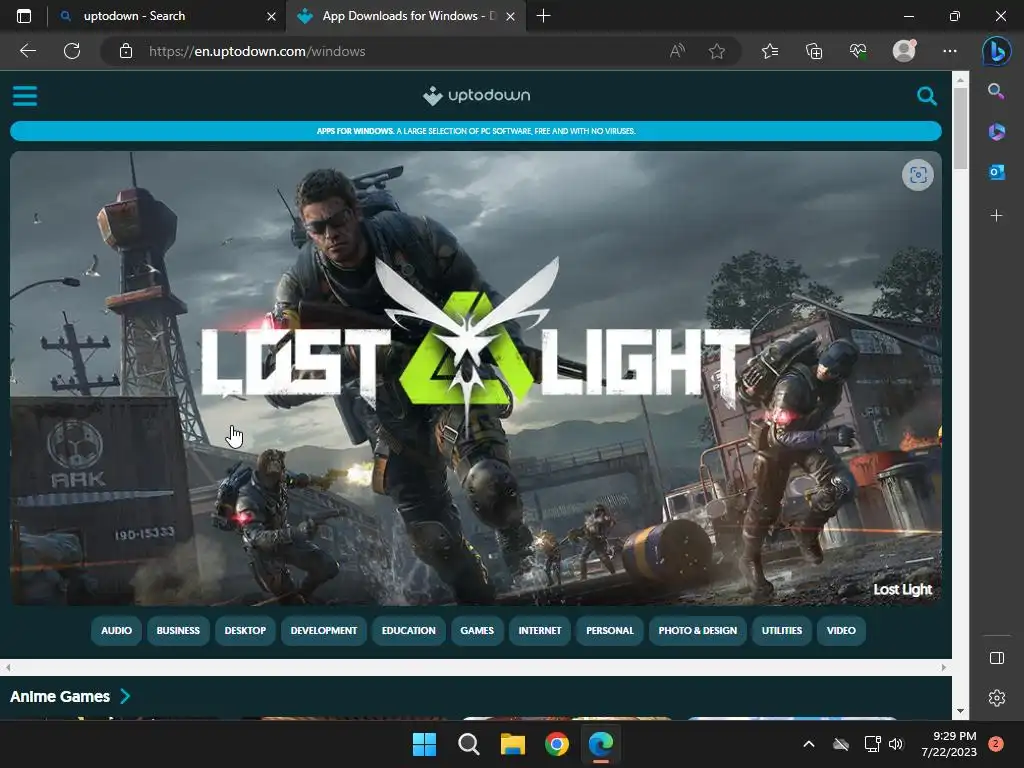Open the BUSINESS category
The image size is (1024, 768).
178,631
